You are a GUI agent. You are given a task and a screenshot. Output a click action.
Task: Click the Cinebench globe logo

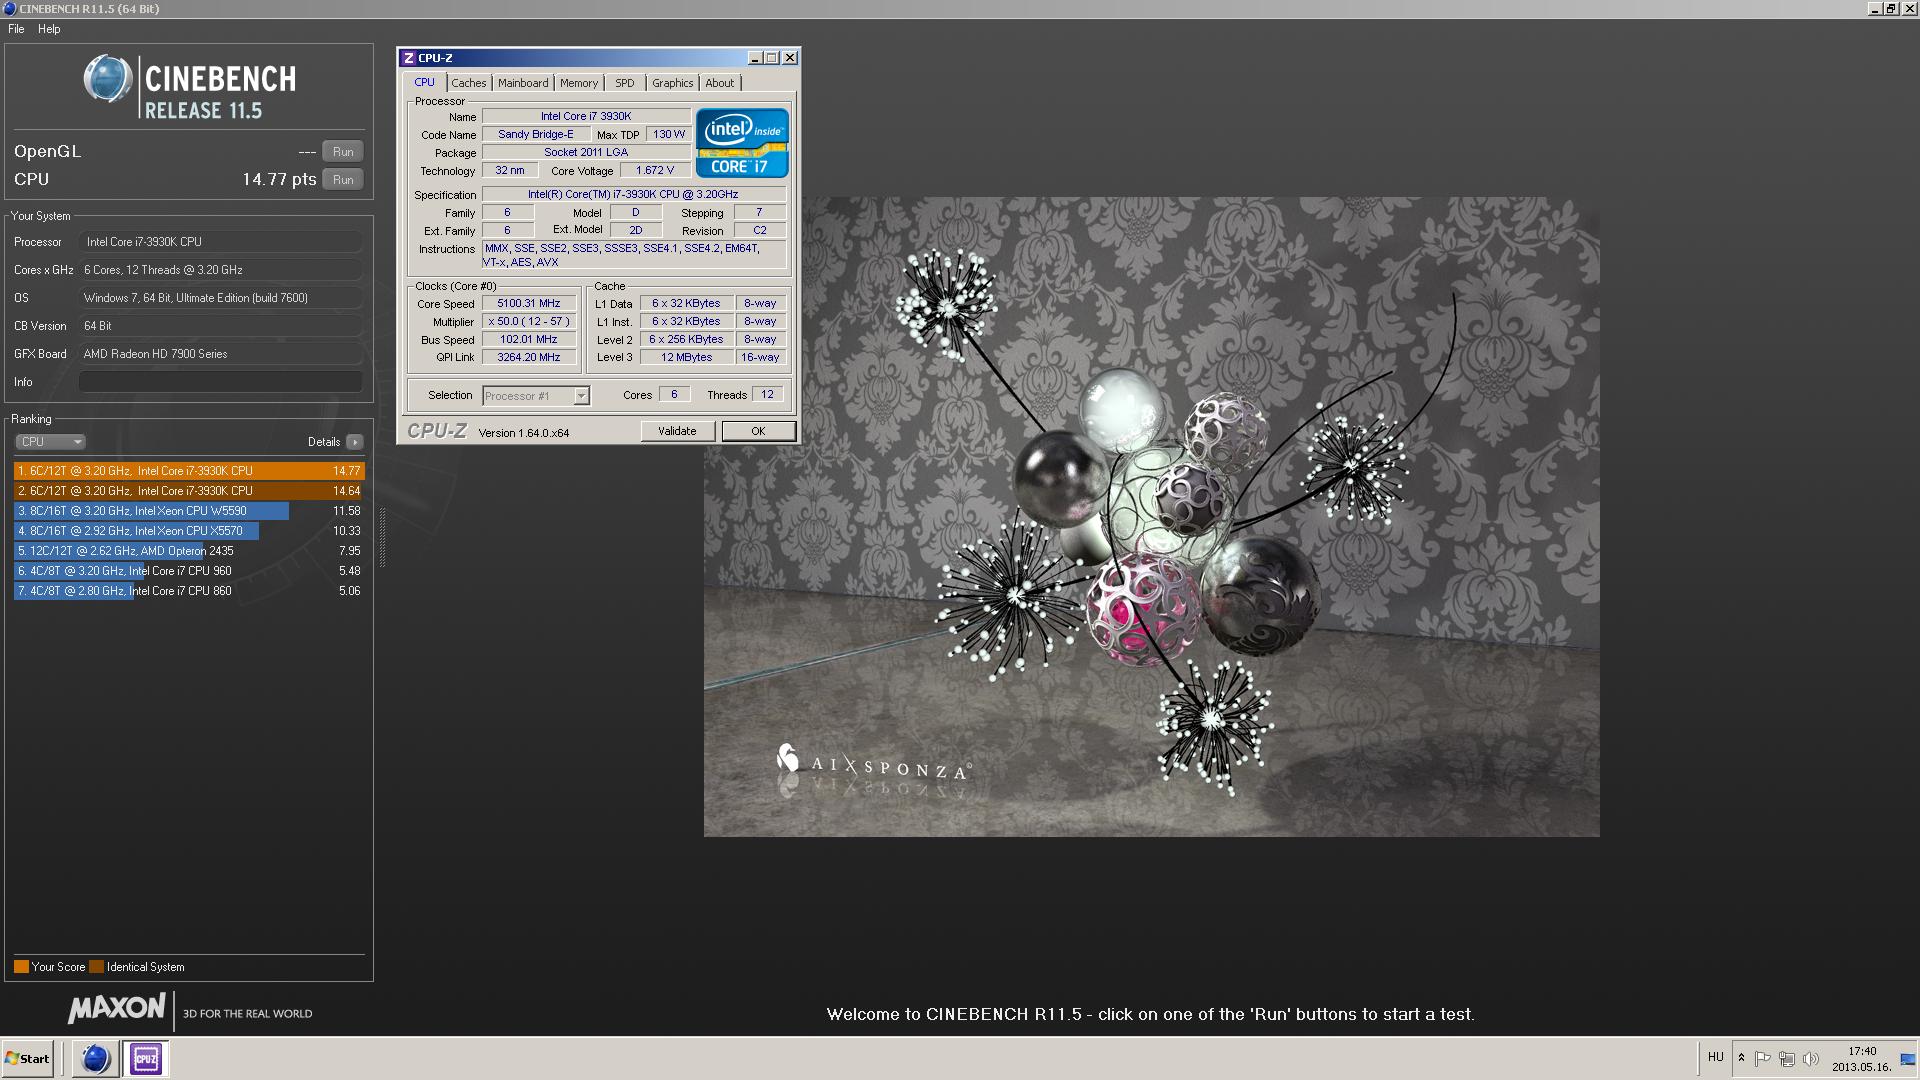(108, 80)
